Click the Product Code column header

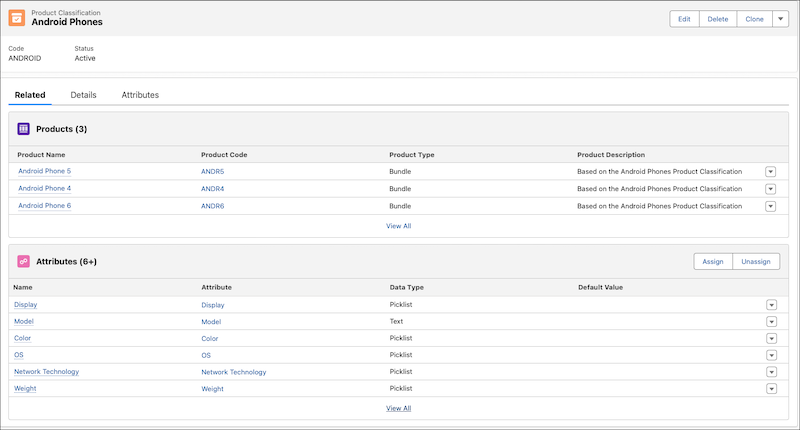click(x=224, y=155)
